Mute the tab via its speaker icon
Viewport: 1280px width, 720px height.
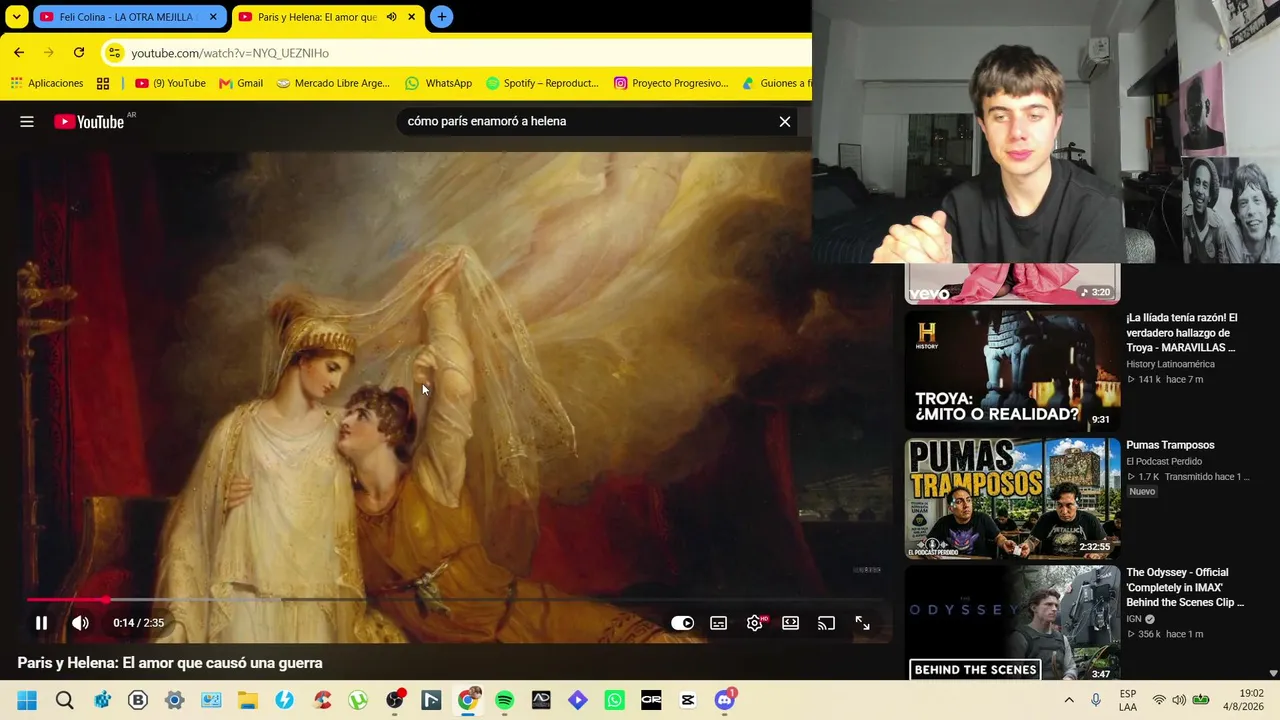coord(391,17)
